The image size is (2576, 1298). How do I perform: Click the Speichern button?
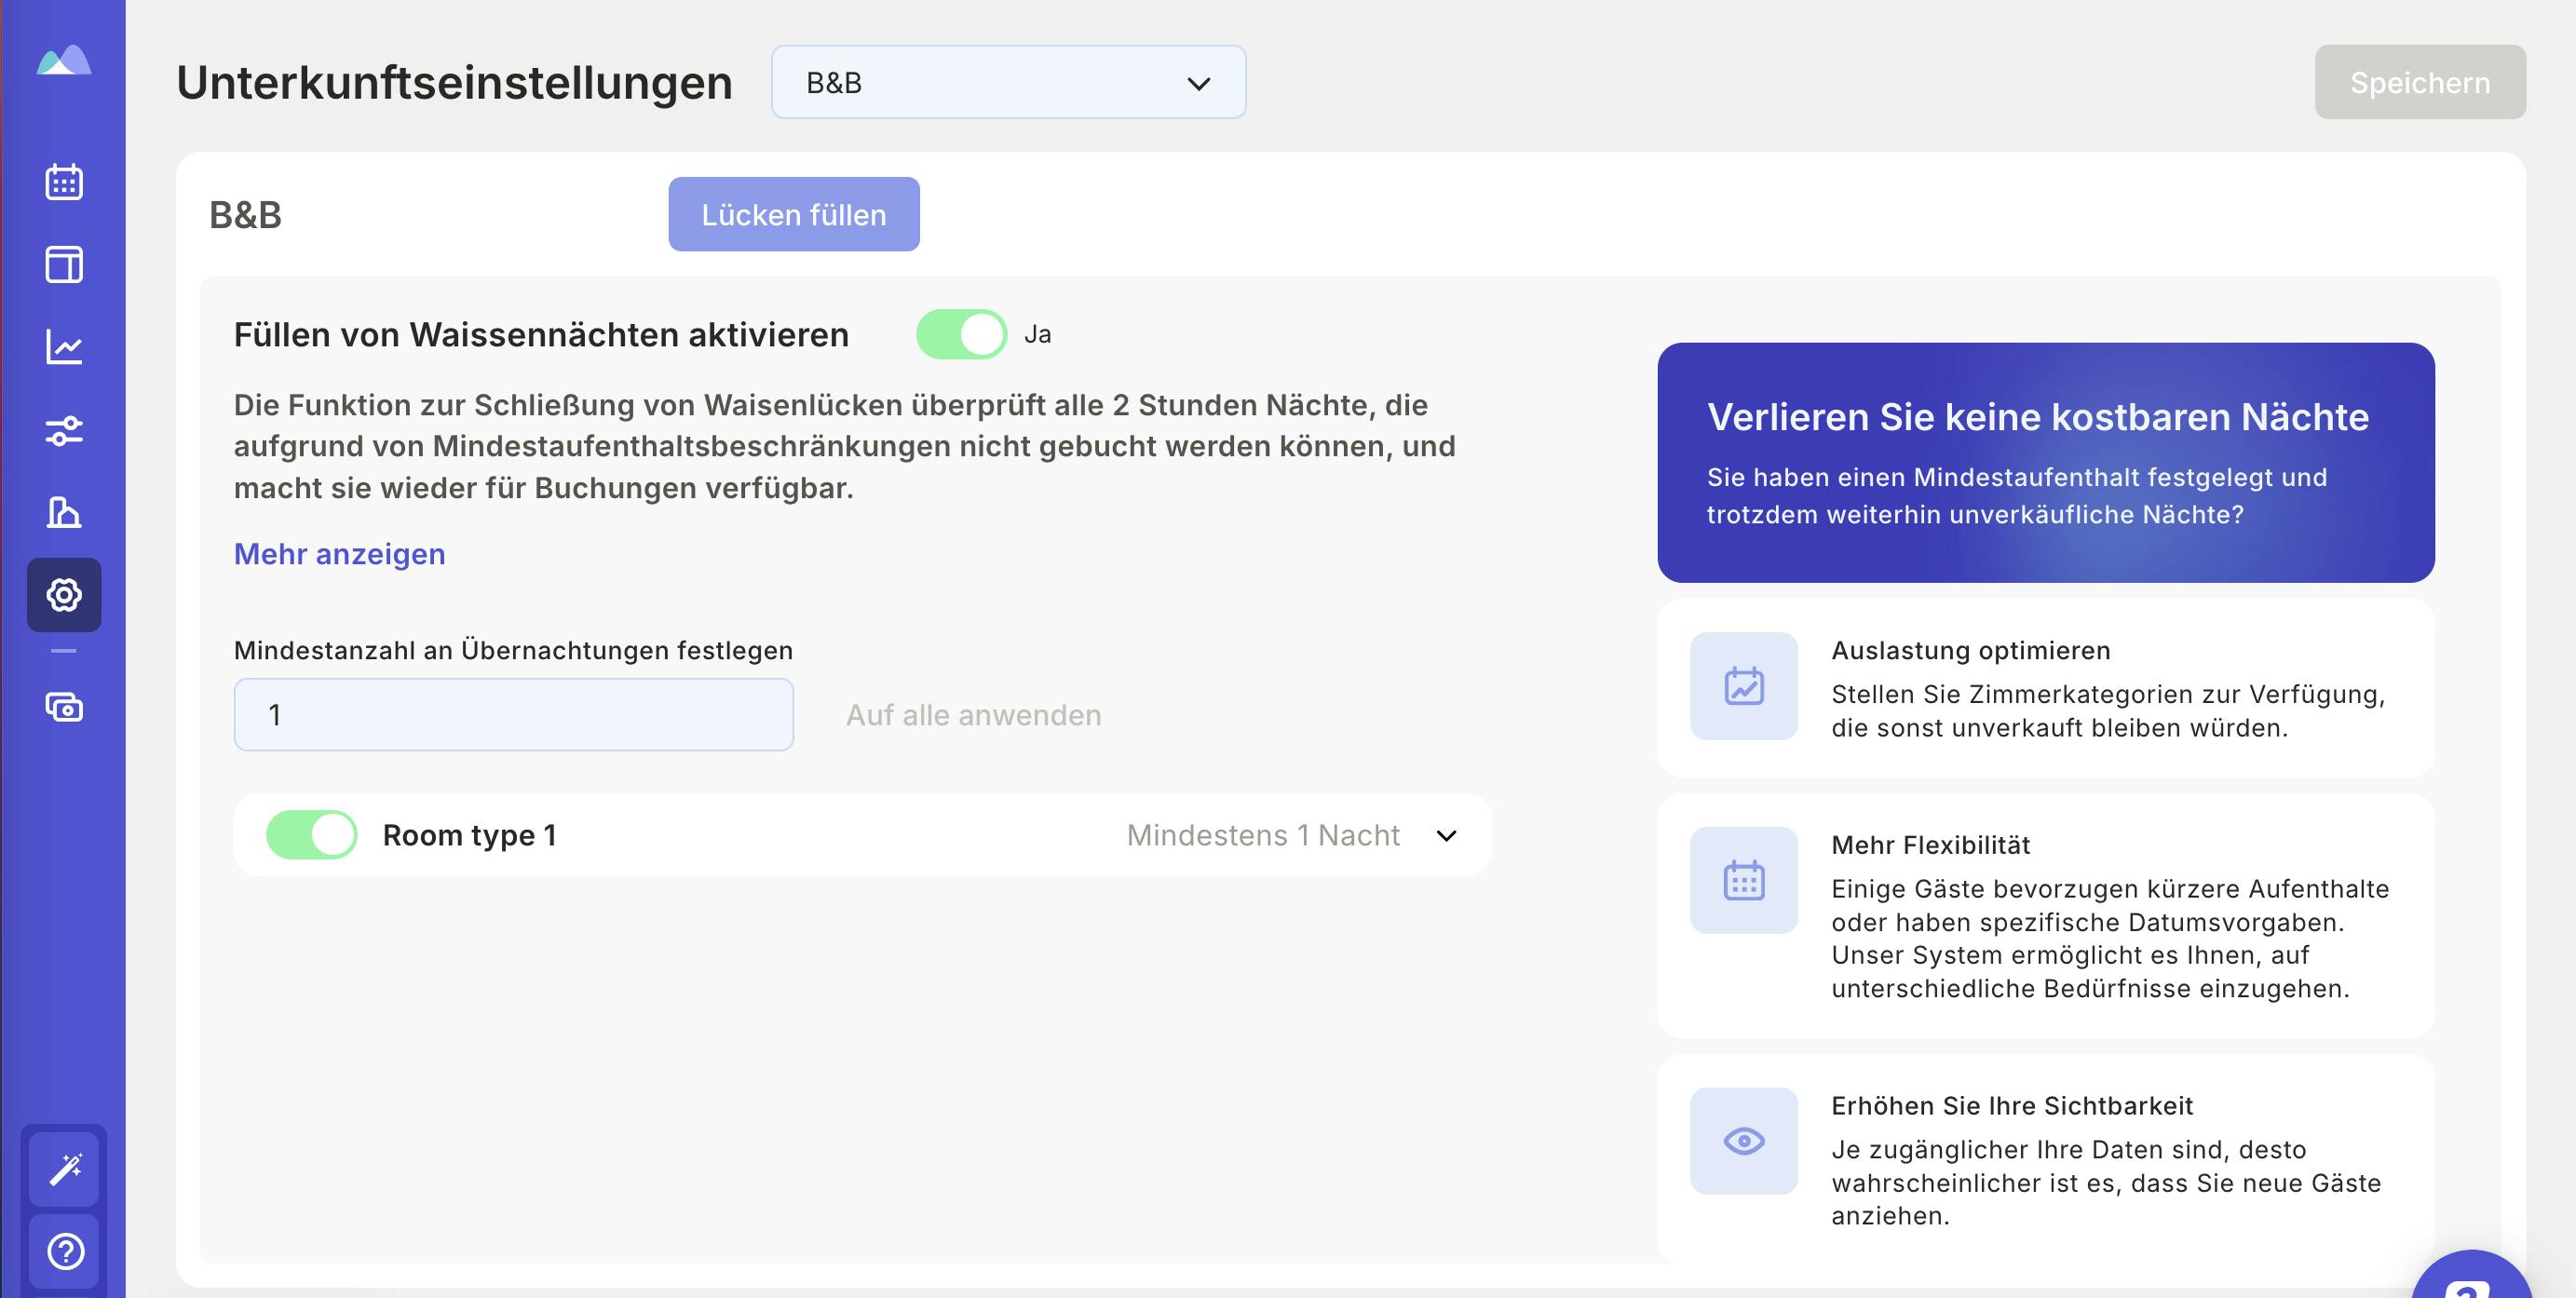pyautogui.click(x=2420, y=82)
